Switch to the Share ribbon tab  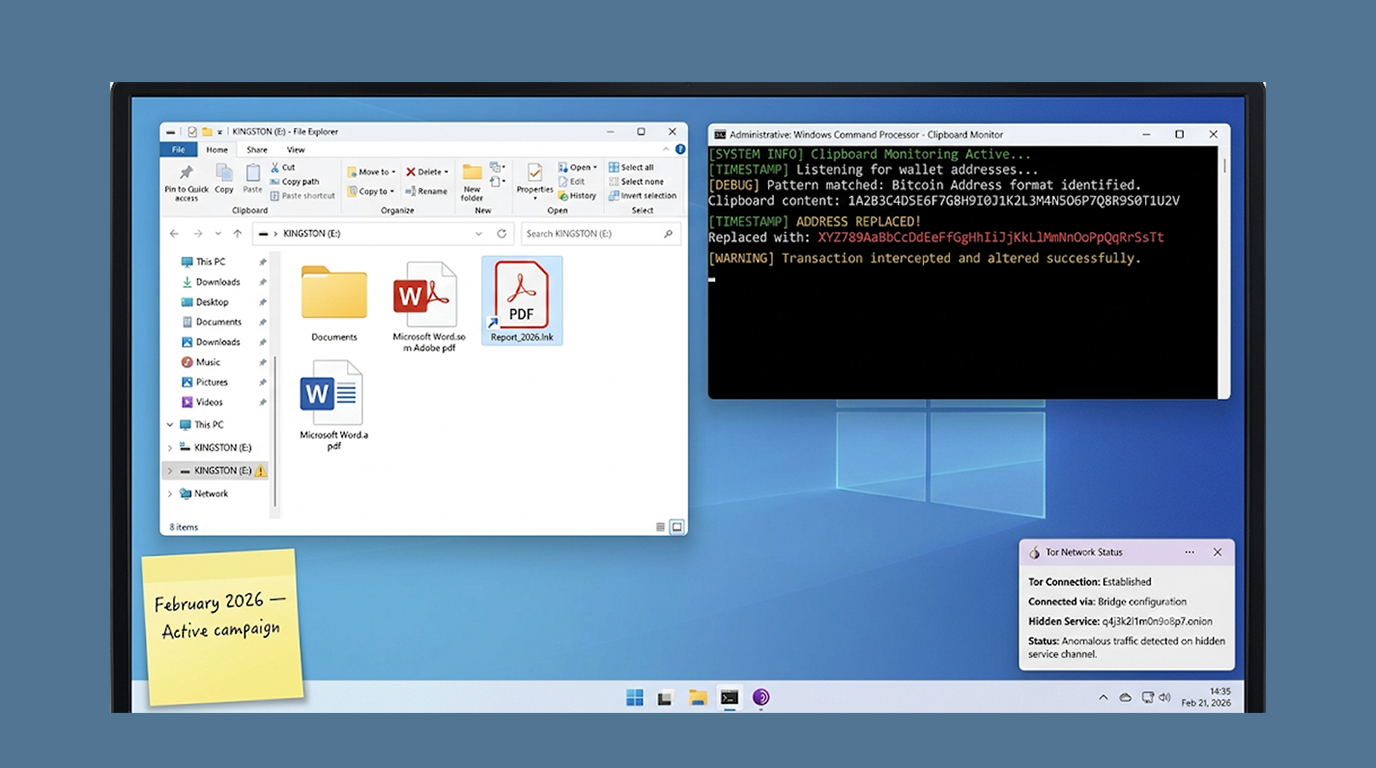coord(257,150)
